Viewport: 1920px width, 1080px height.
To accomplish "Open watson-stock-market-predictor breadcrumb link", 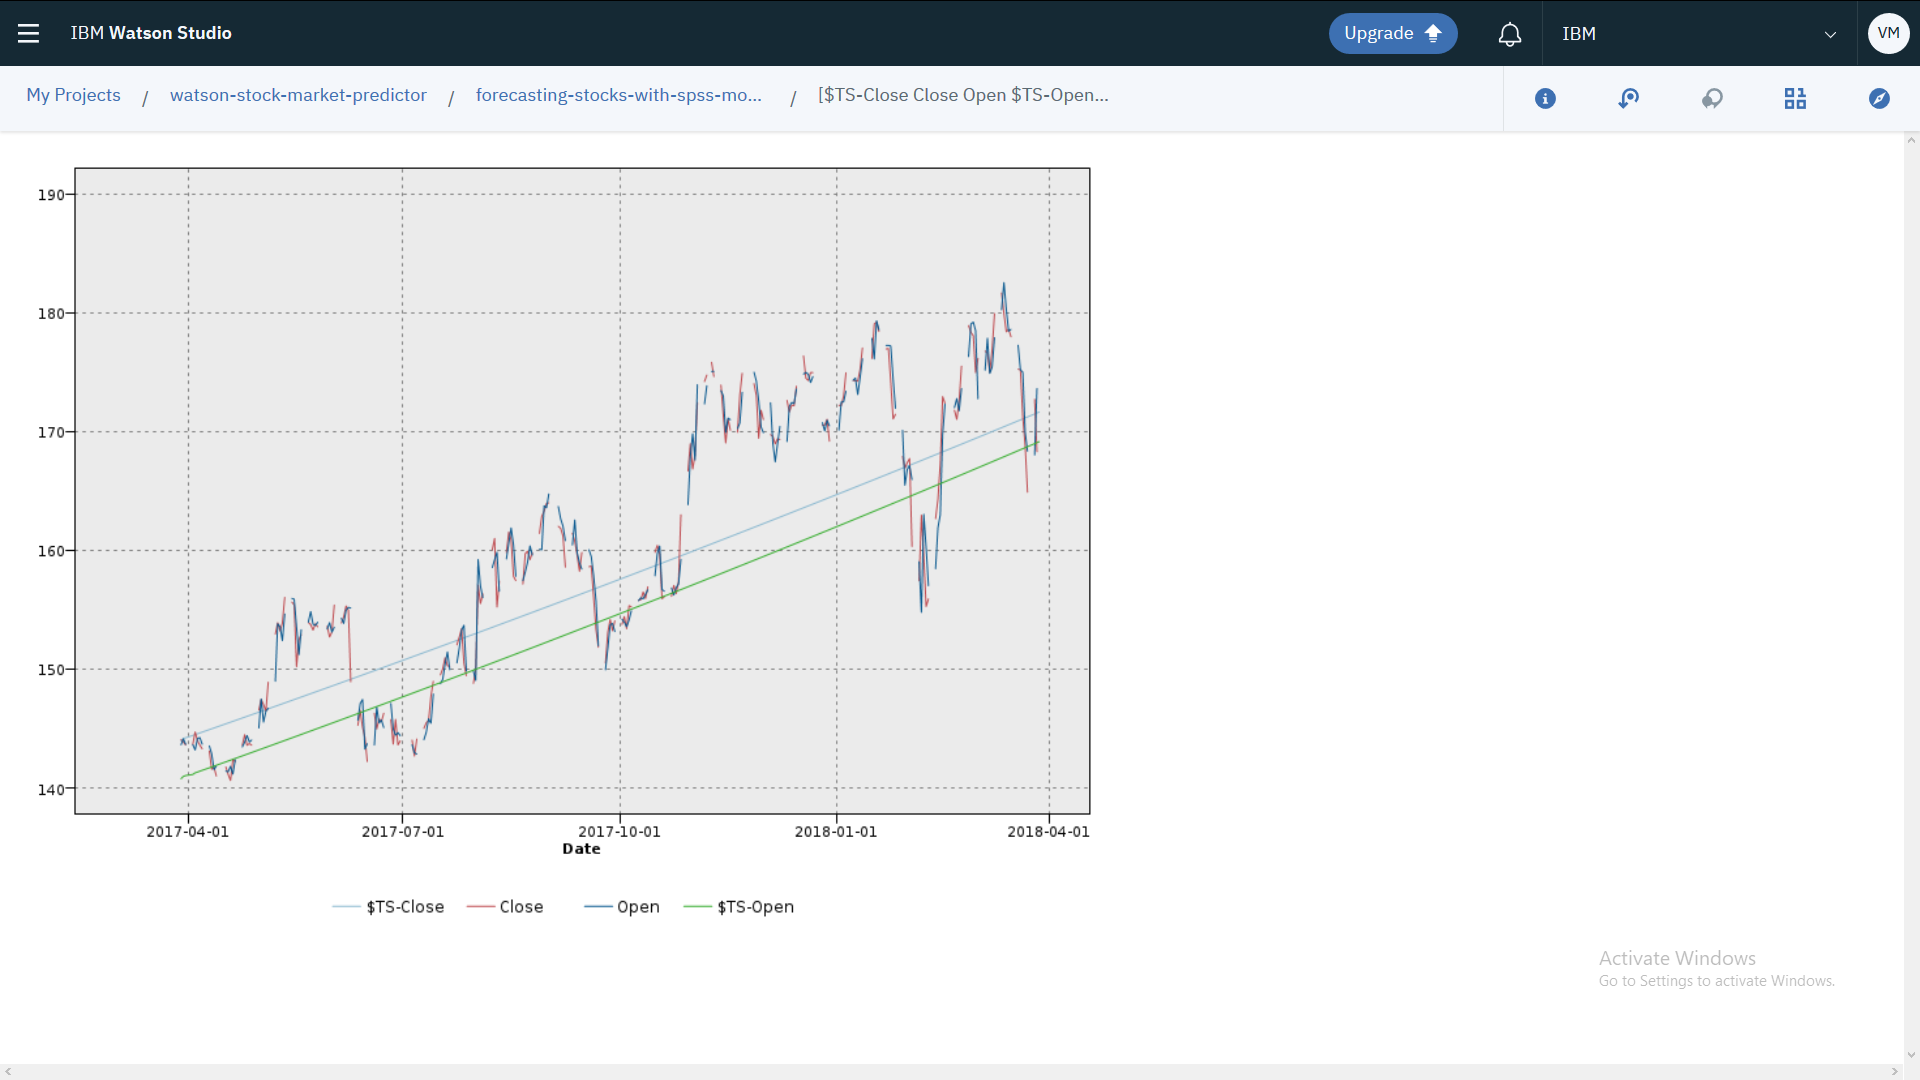I will click(x=298, y=95).
